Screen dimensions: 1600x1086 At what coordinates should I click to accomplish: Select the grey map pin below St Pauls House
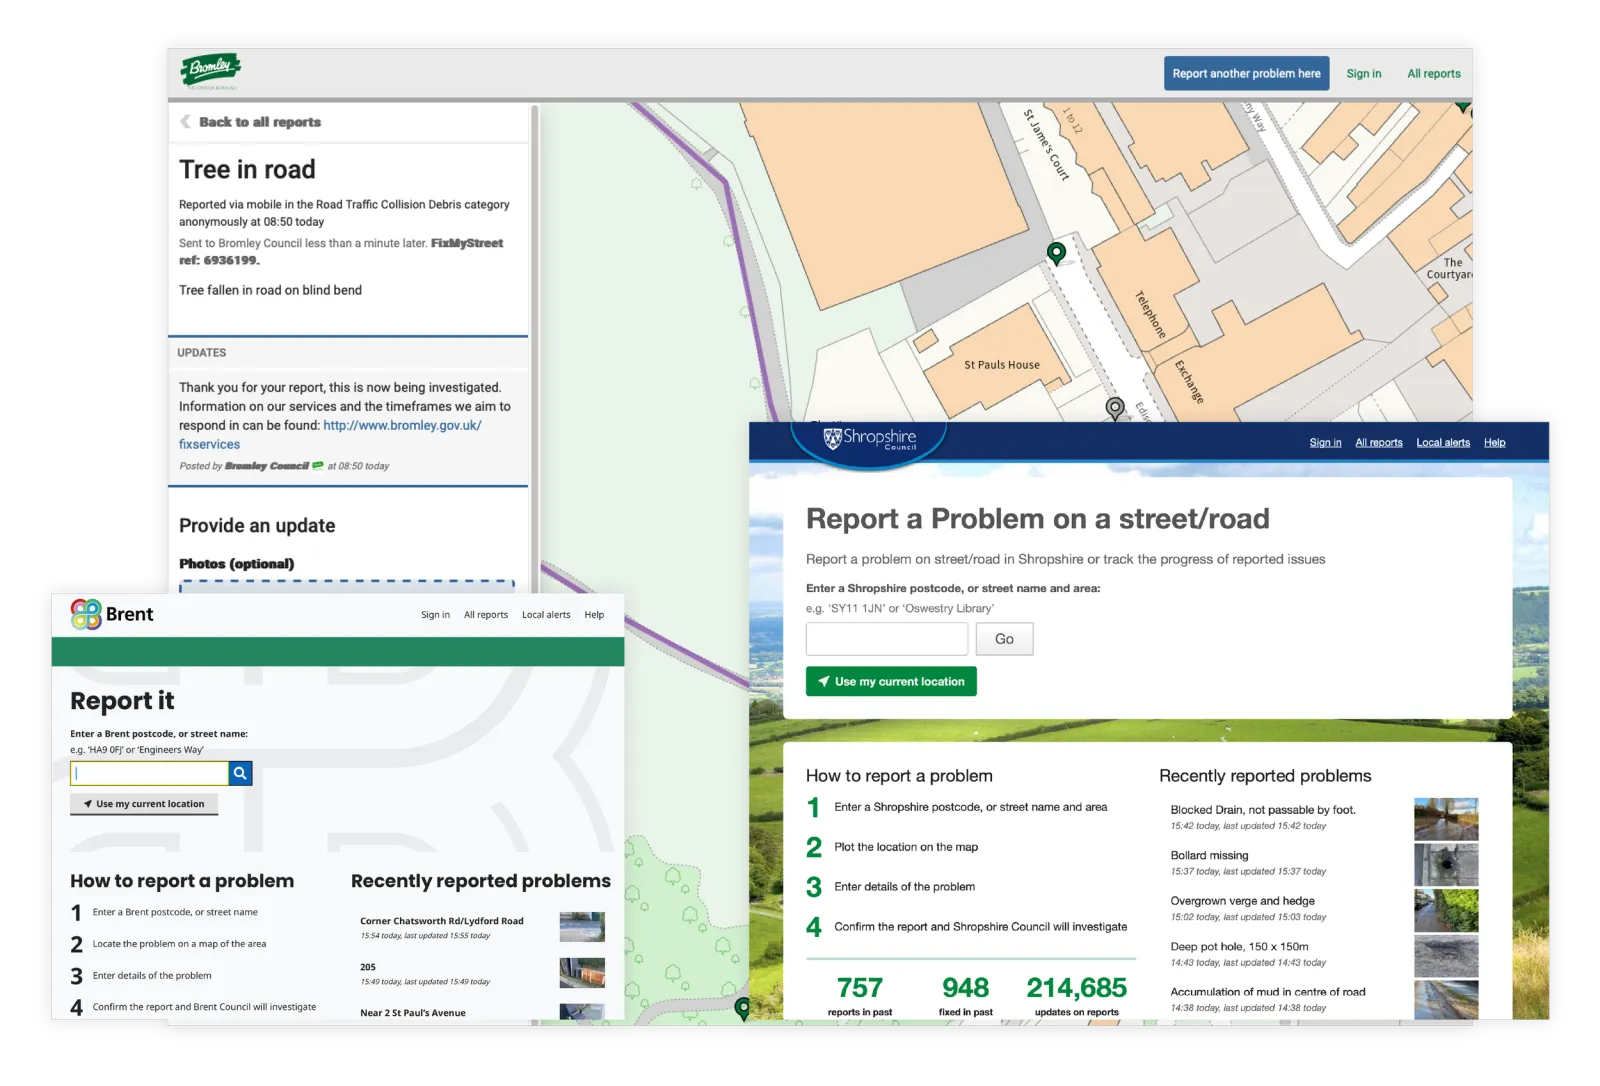pos(1115,407)
